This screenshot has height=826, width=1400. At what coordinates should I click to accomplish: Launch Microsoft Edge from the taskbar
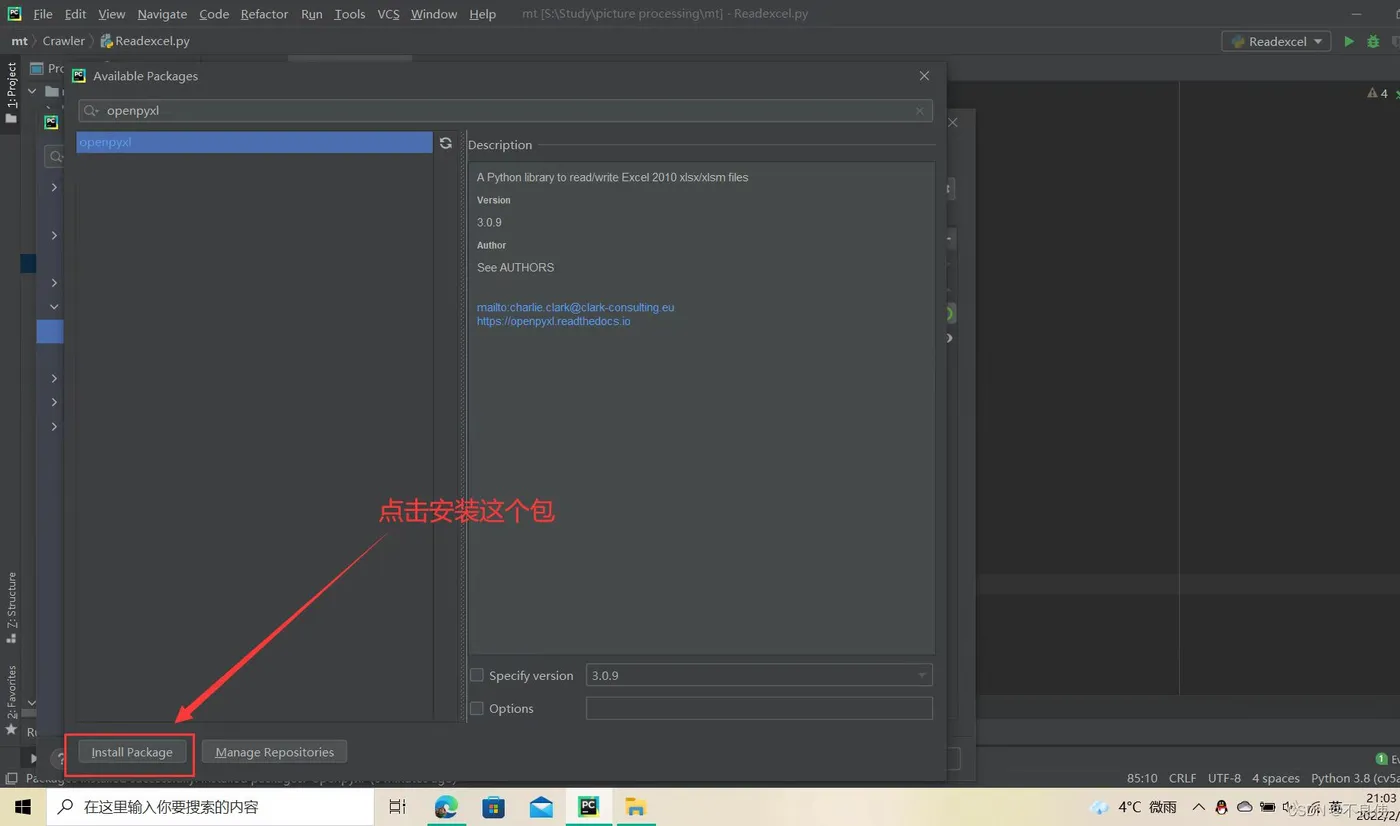tap(446, 807)
